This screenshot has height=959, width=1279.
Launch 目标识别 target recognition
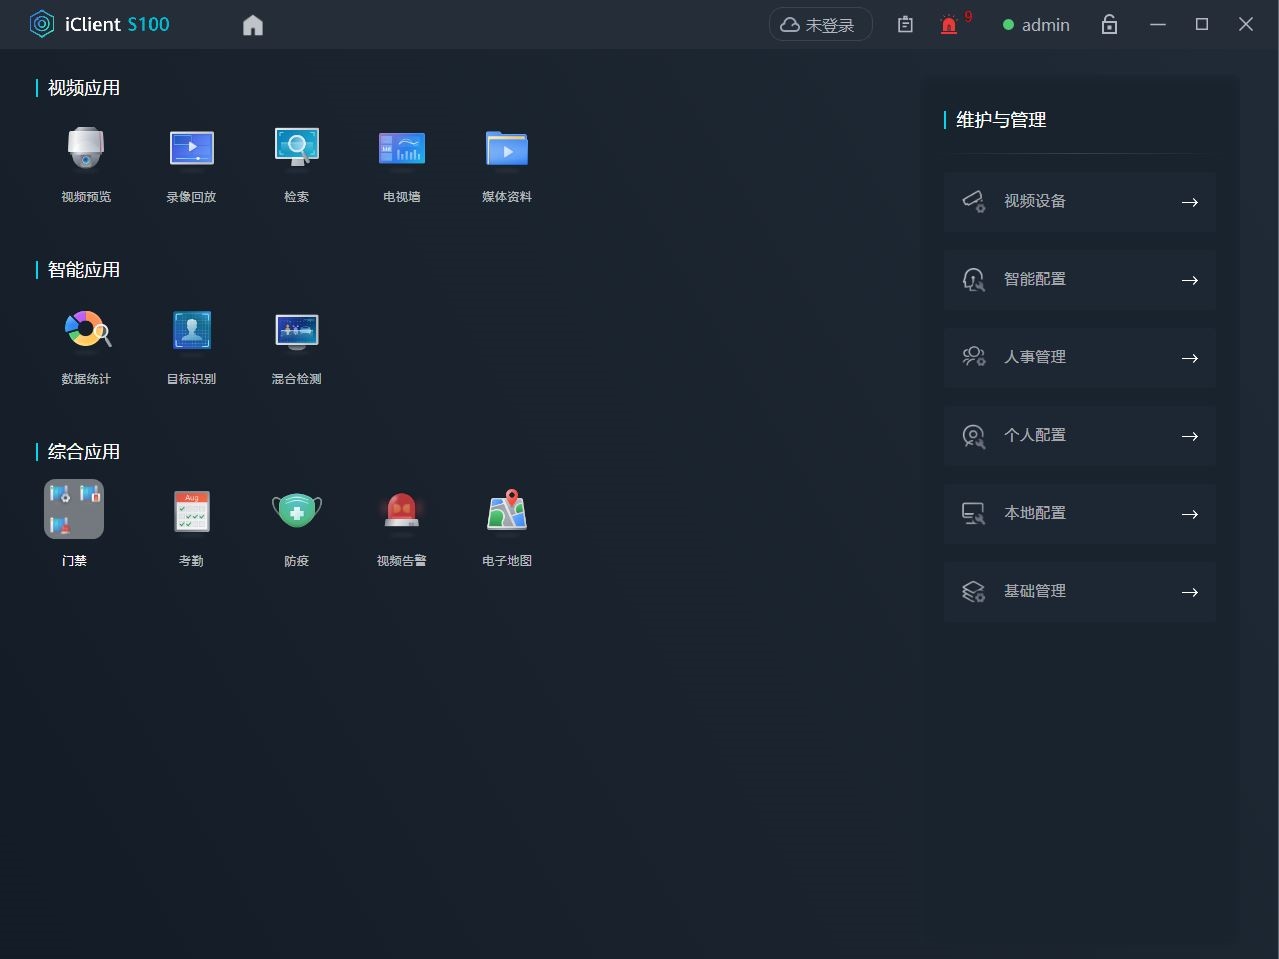[x=191, y=331]
